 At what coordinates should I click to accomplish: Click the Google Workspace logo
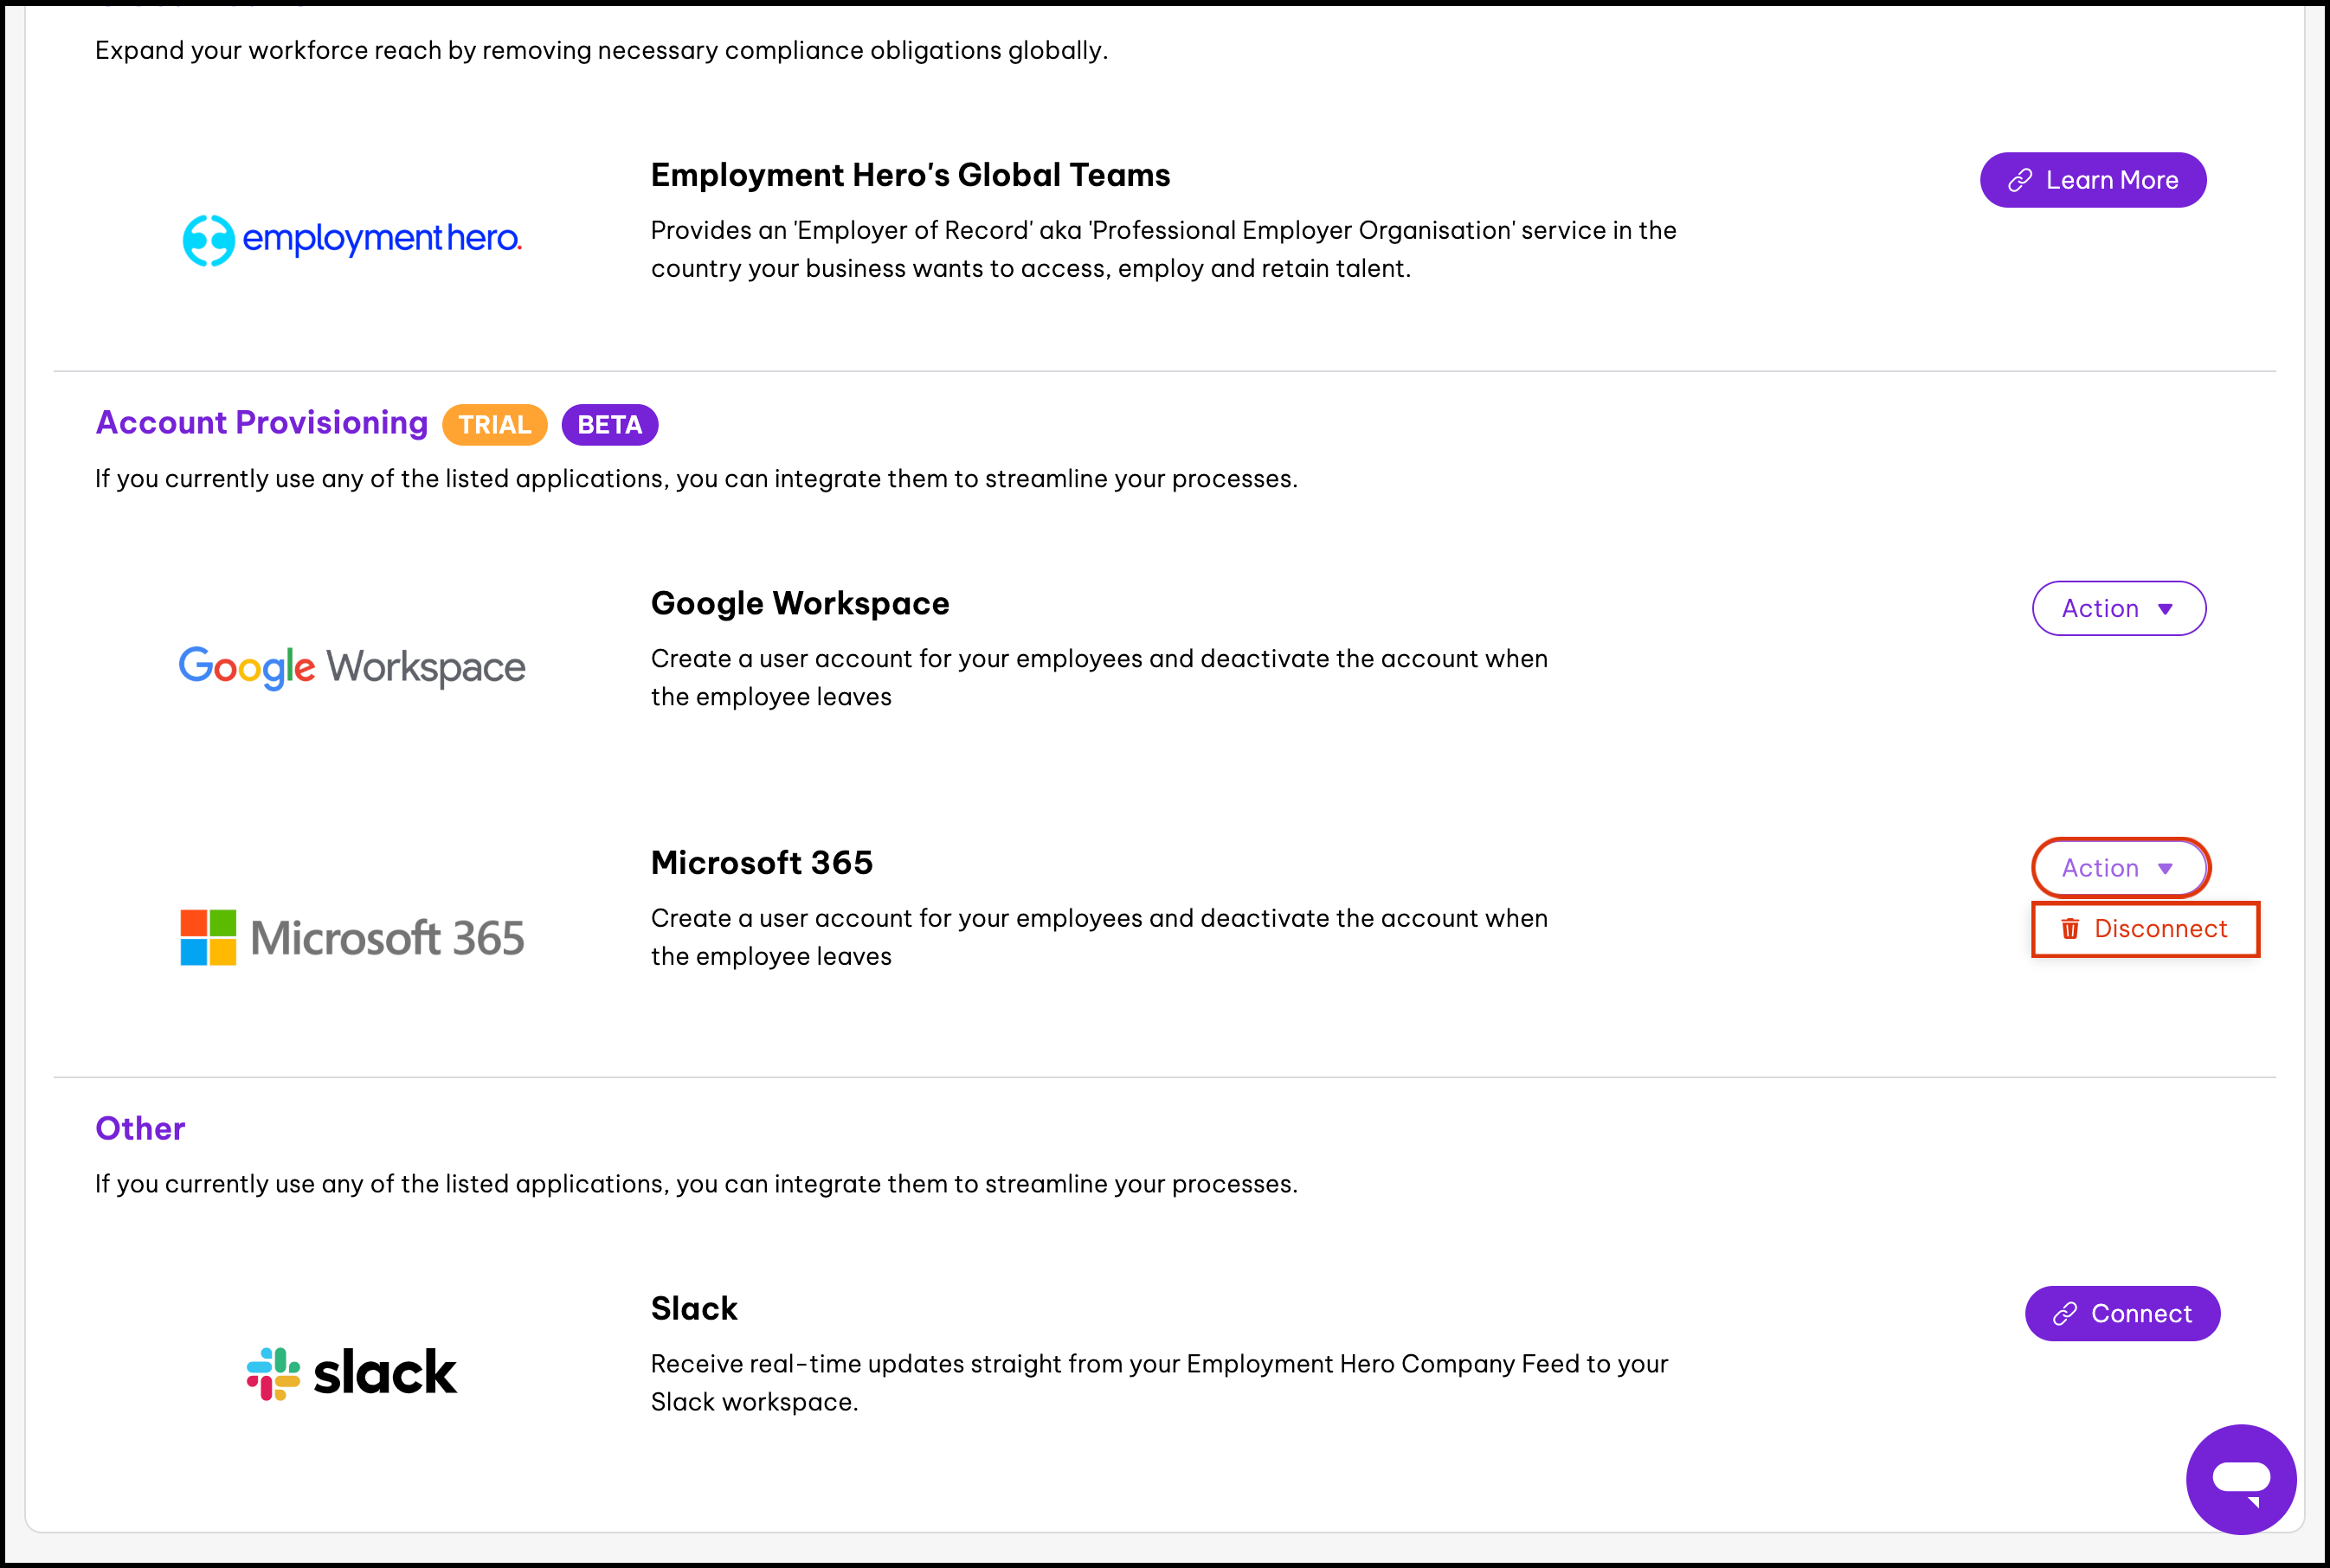[x=351, y=667]
